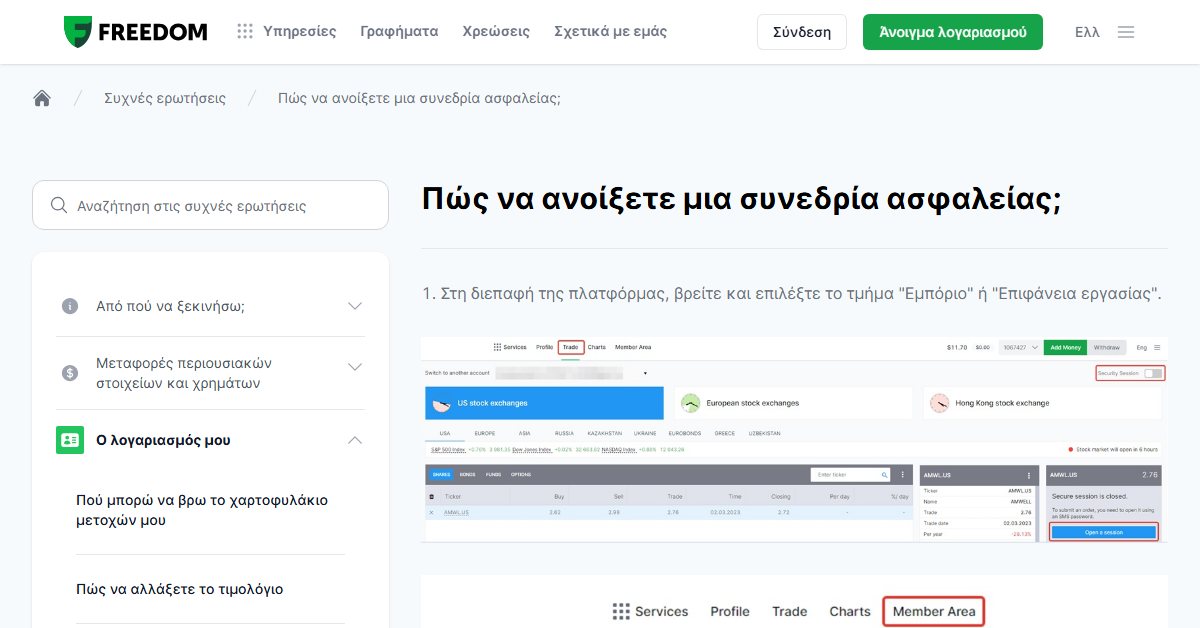1200x628 pixels.
Task: Open the 'Γραφήματα' menu item
Action: (x=399, y=32)
